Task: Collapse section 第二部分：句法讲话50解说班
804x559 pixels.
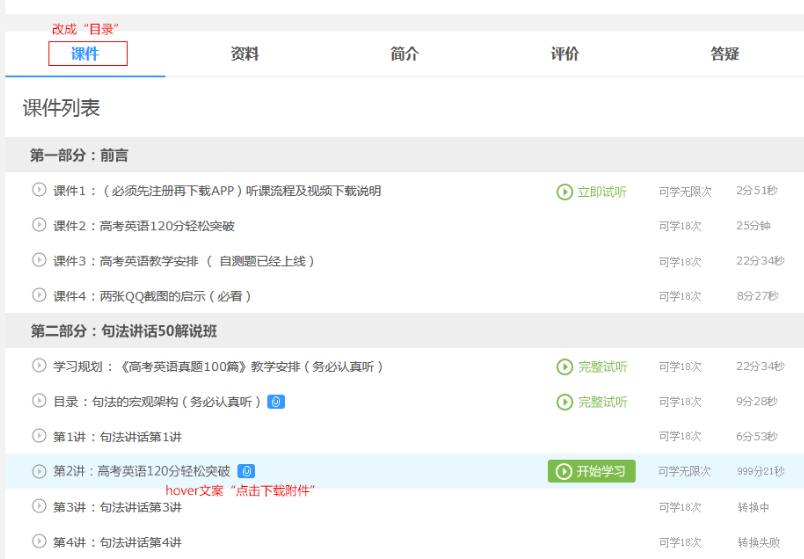Action: click(138, 330)
